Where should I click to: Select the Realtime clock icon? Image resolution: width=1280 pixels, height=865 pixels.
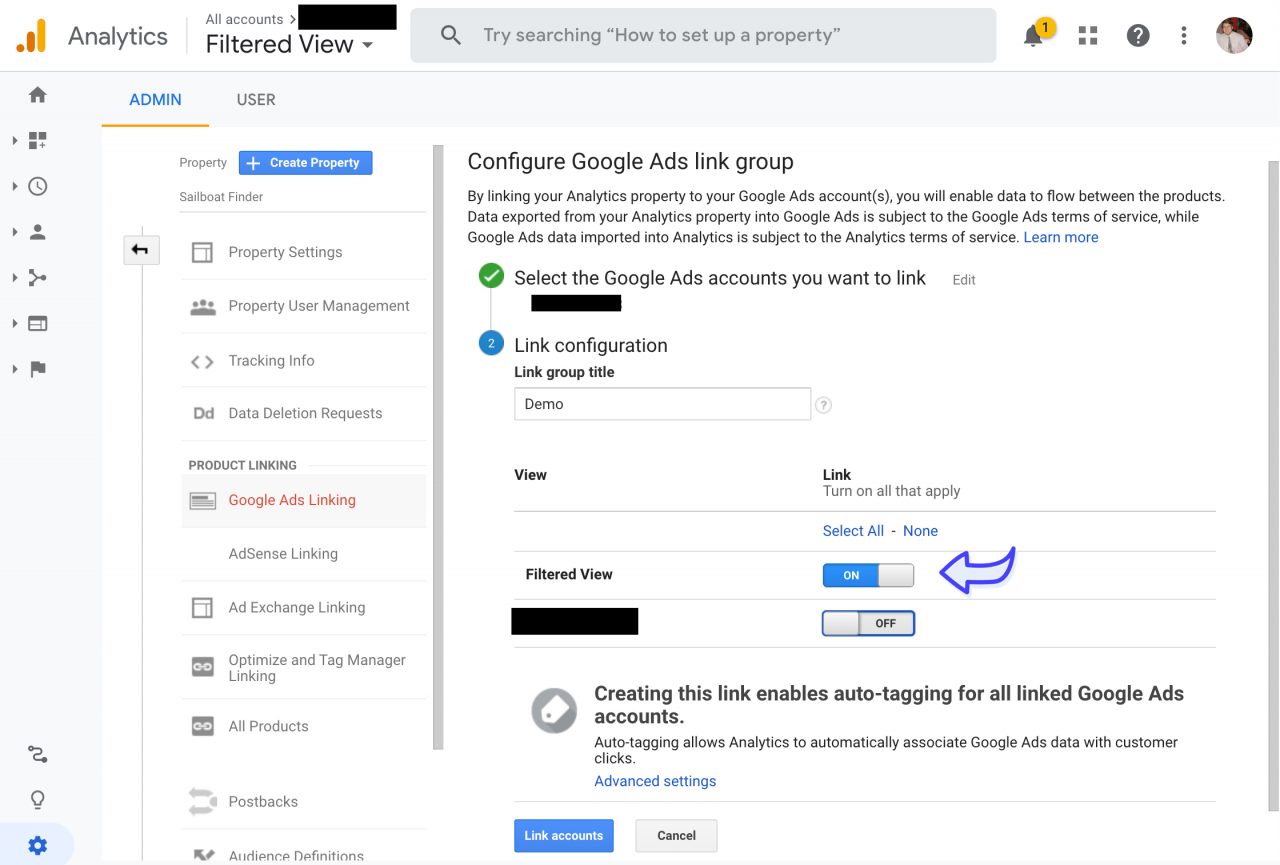(37, 186)
